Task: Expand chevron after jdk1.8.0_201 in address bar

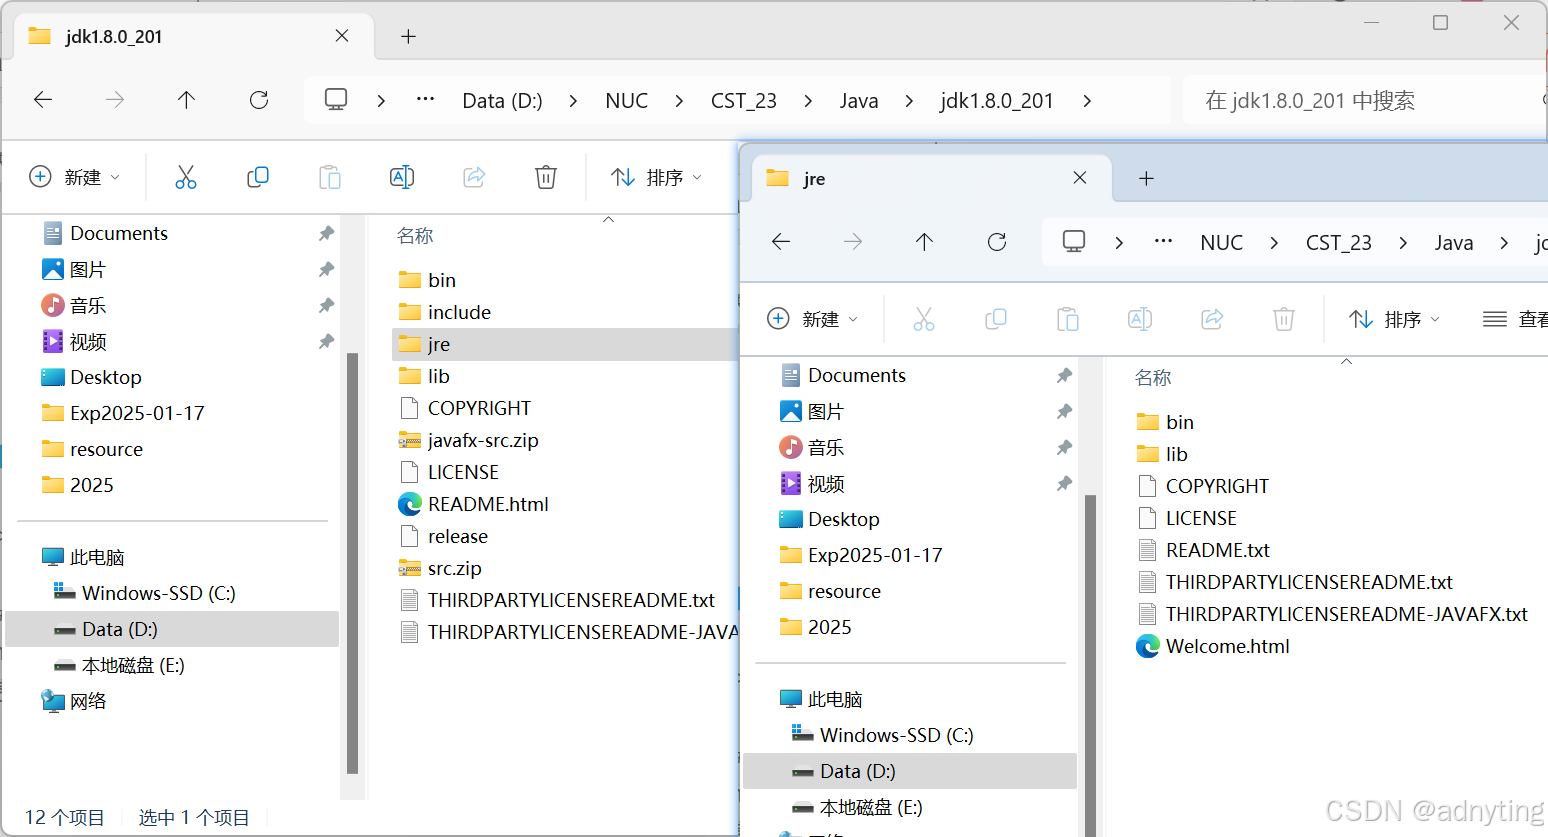Action: click(x=1087, y=100)
